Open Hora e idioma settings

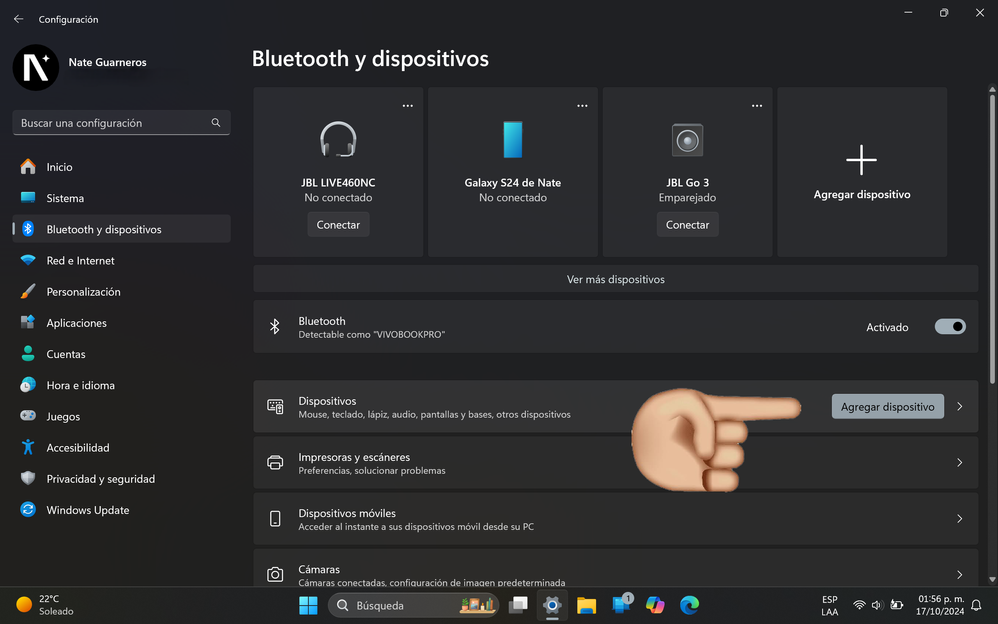(x=122, y=385)
